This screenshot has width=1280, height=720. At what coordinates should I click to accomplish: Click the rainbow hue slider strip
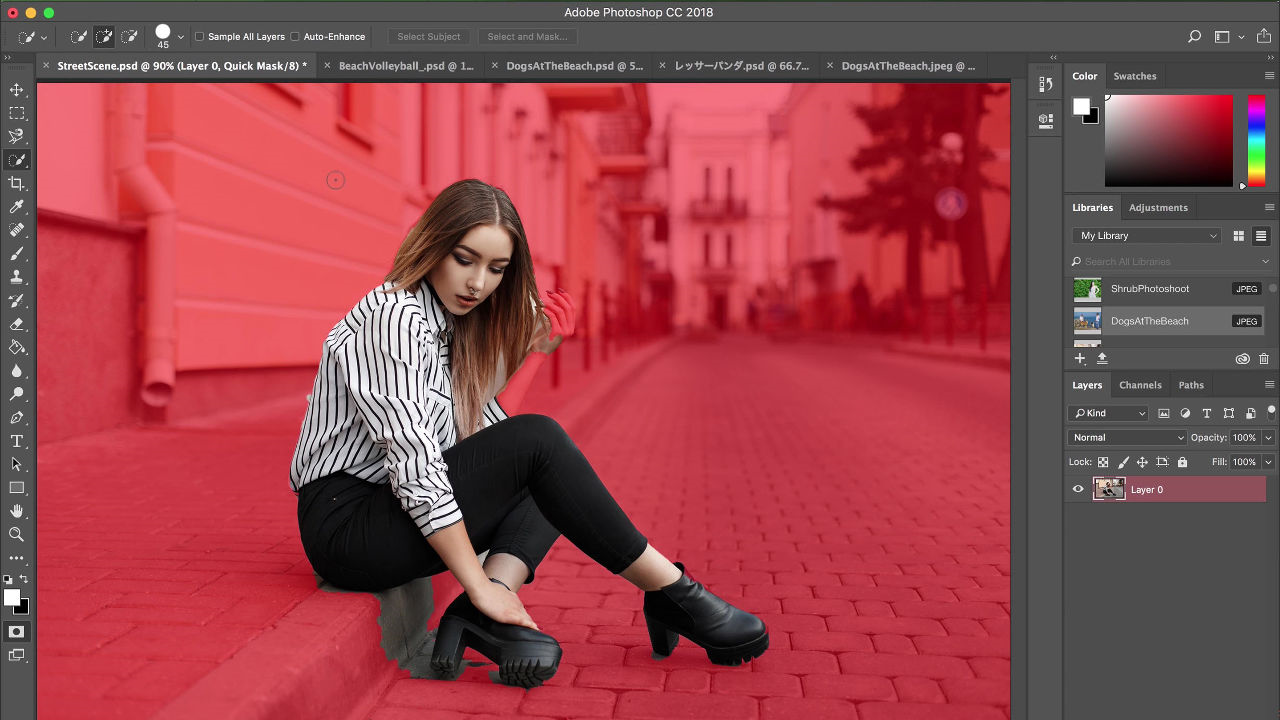click(1257, 141)
